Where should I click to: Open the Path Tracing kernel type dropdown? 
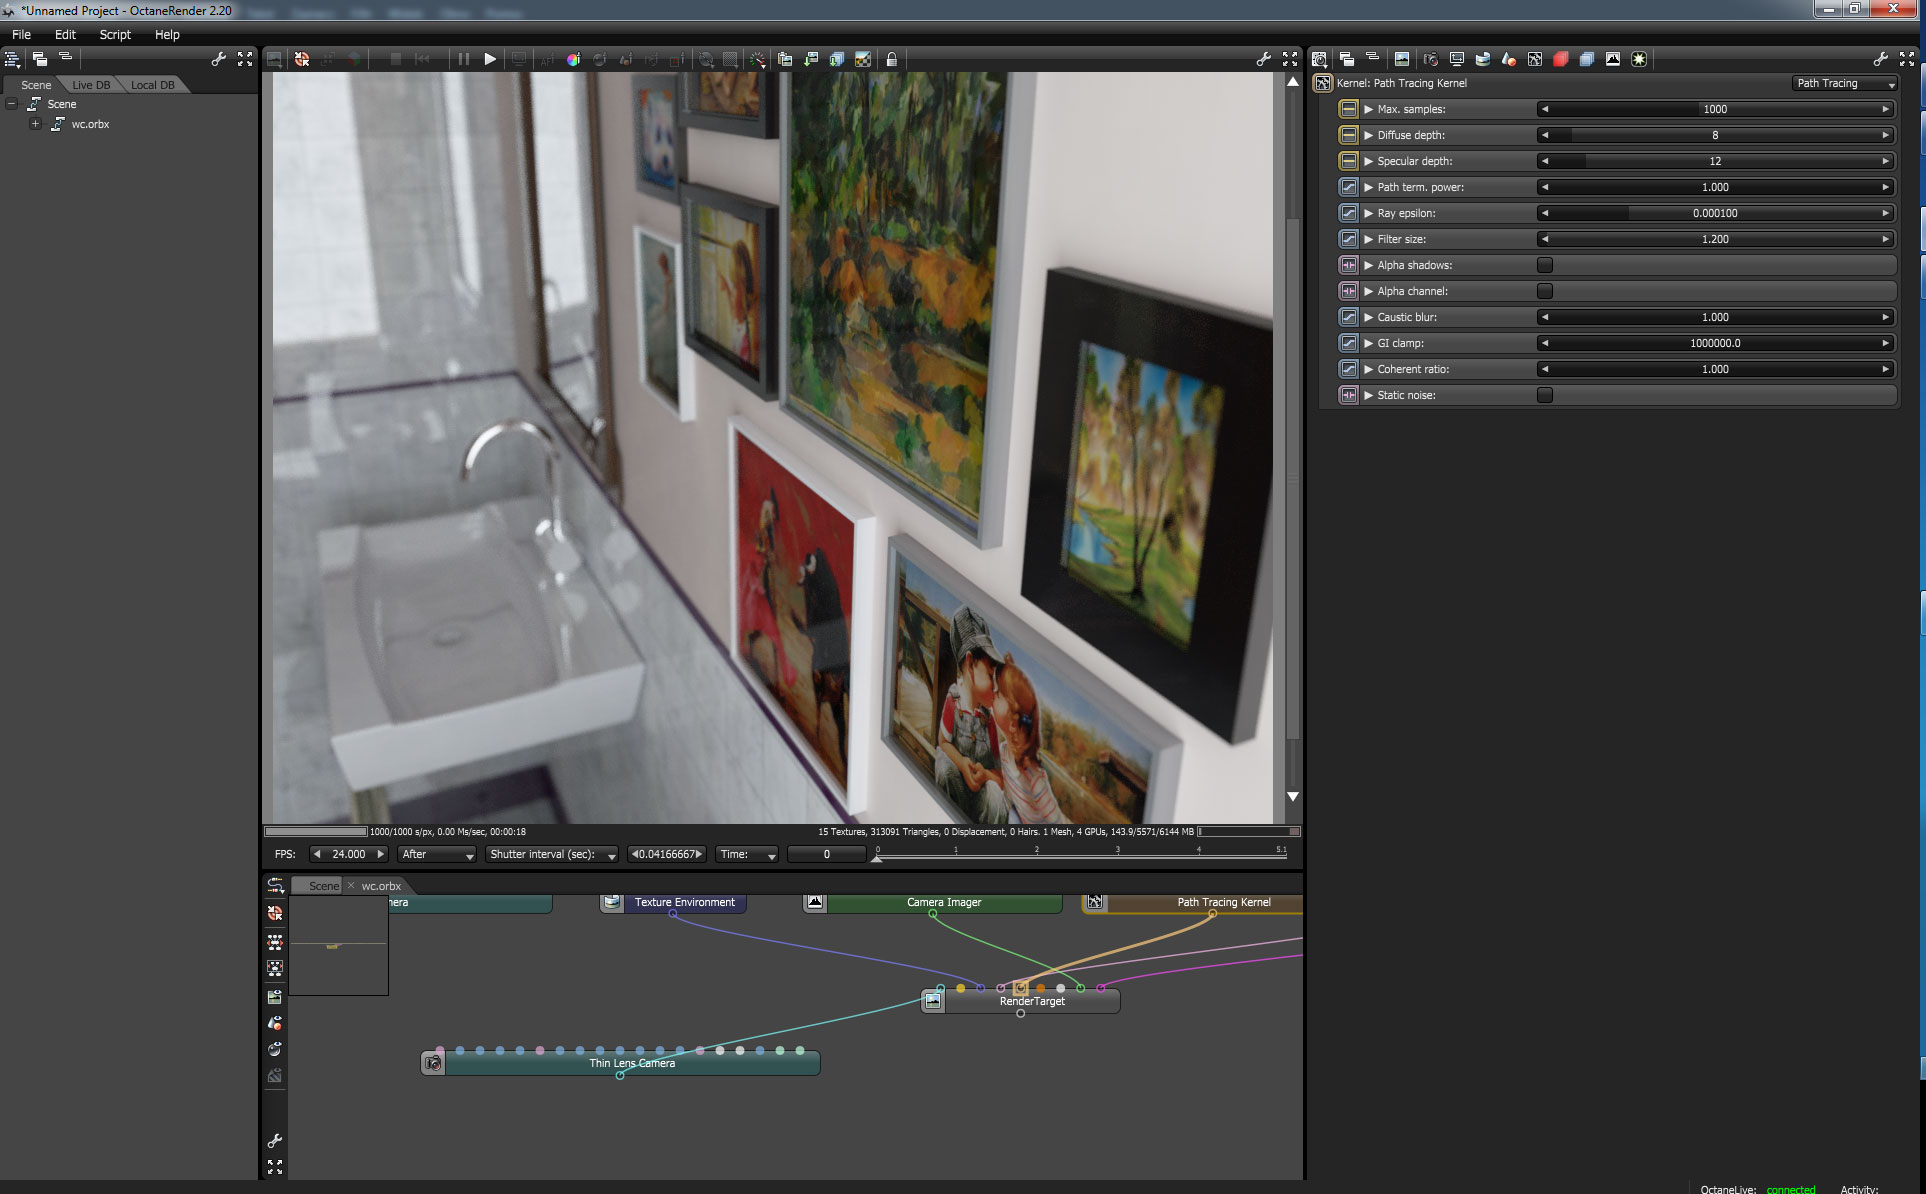(1844, 83)
